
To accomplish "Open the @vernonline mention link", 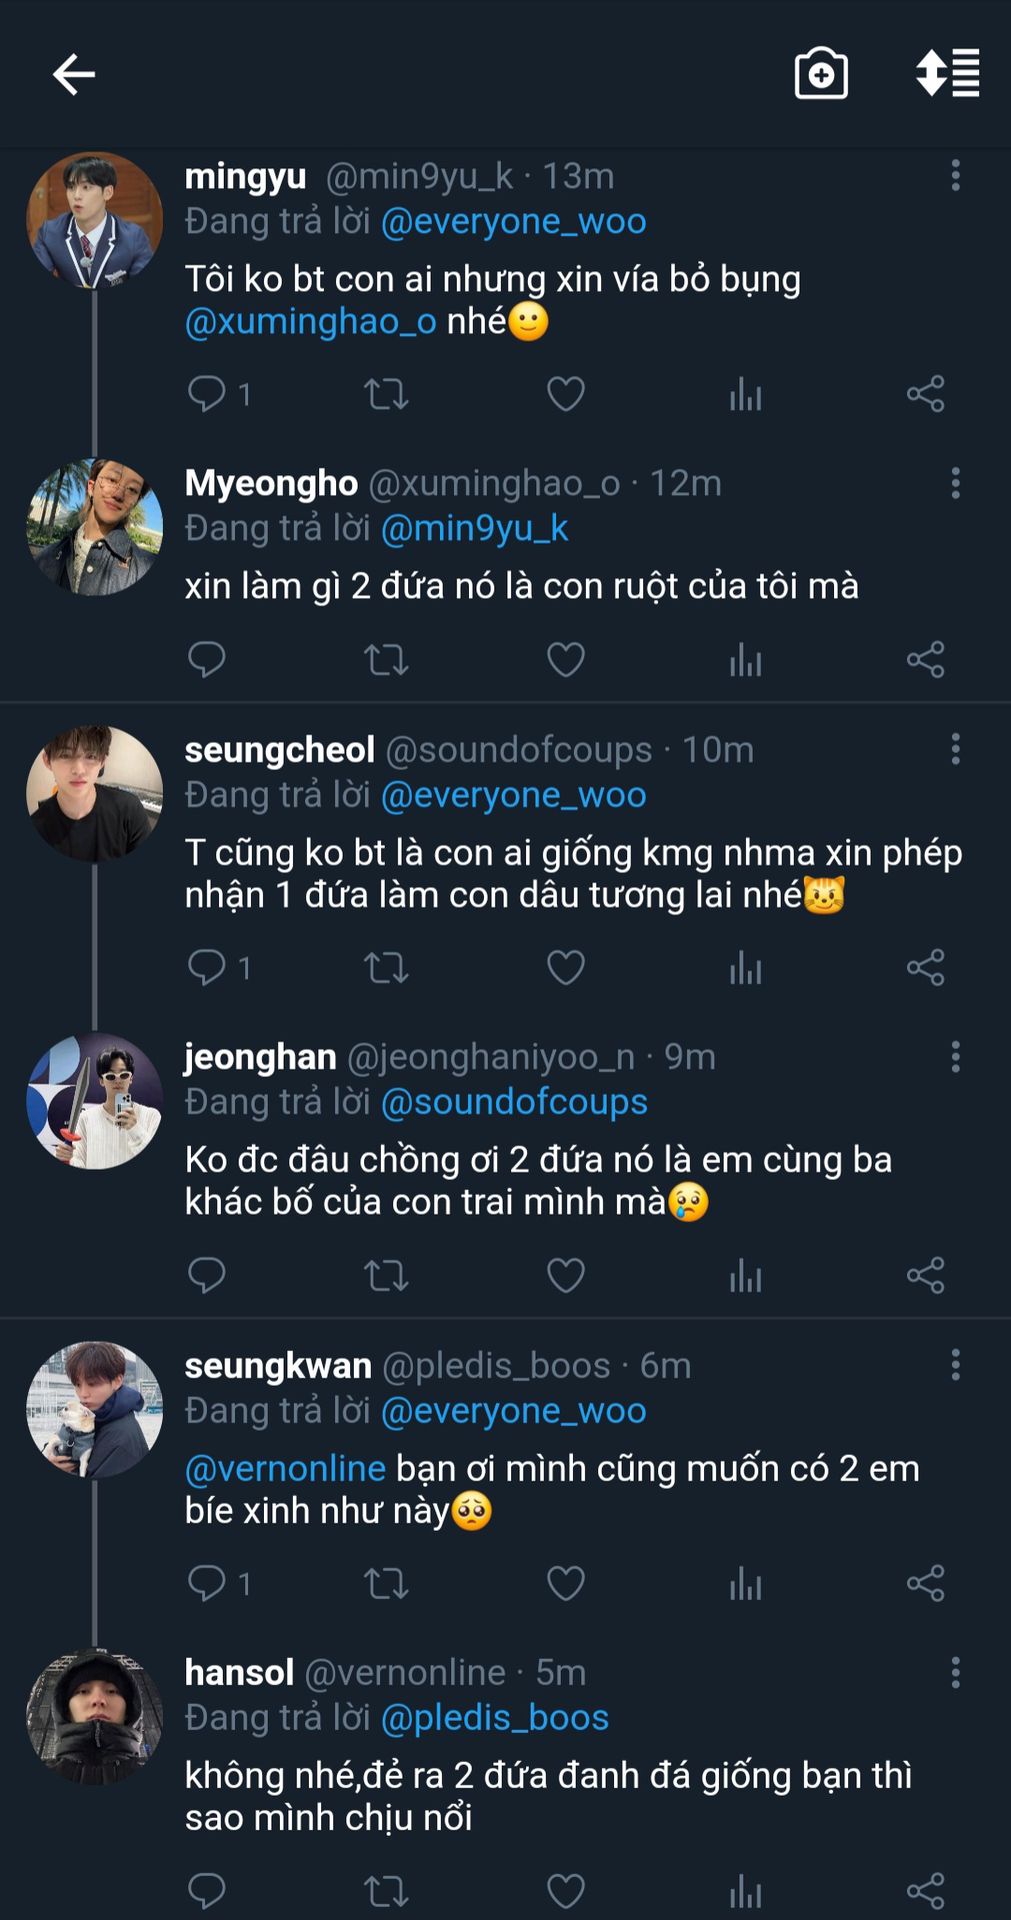I will [x=286, y=1469].
